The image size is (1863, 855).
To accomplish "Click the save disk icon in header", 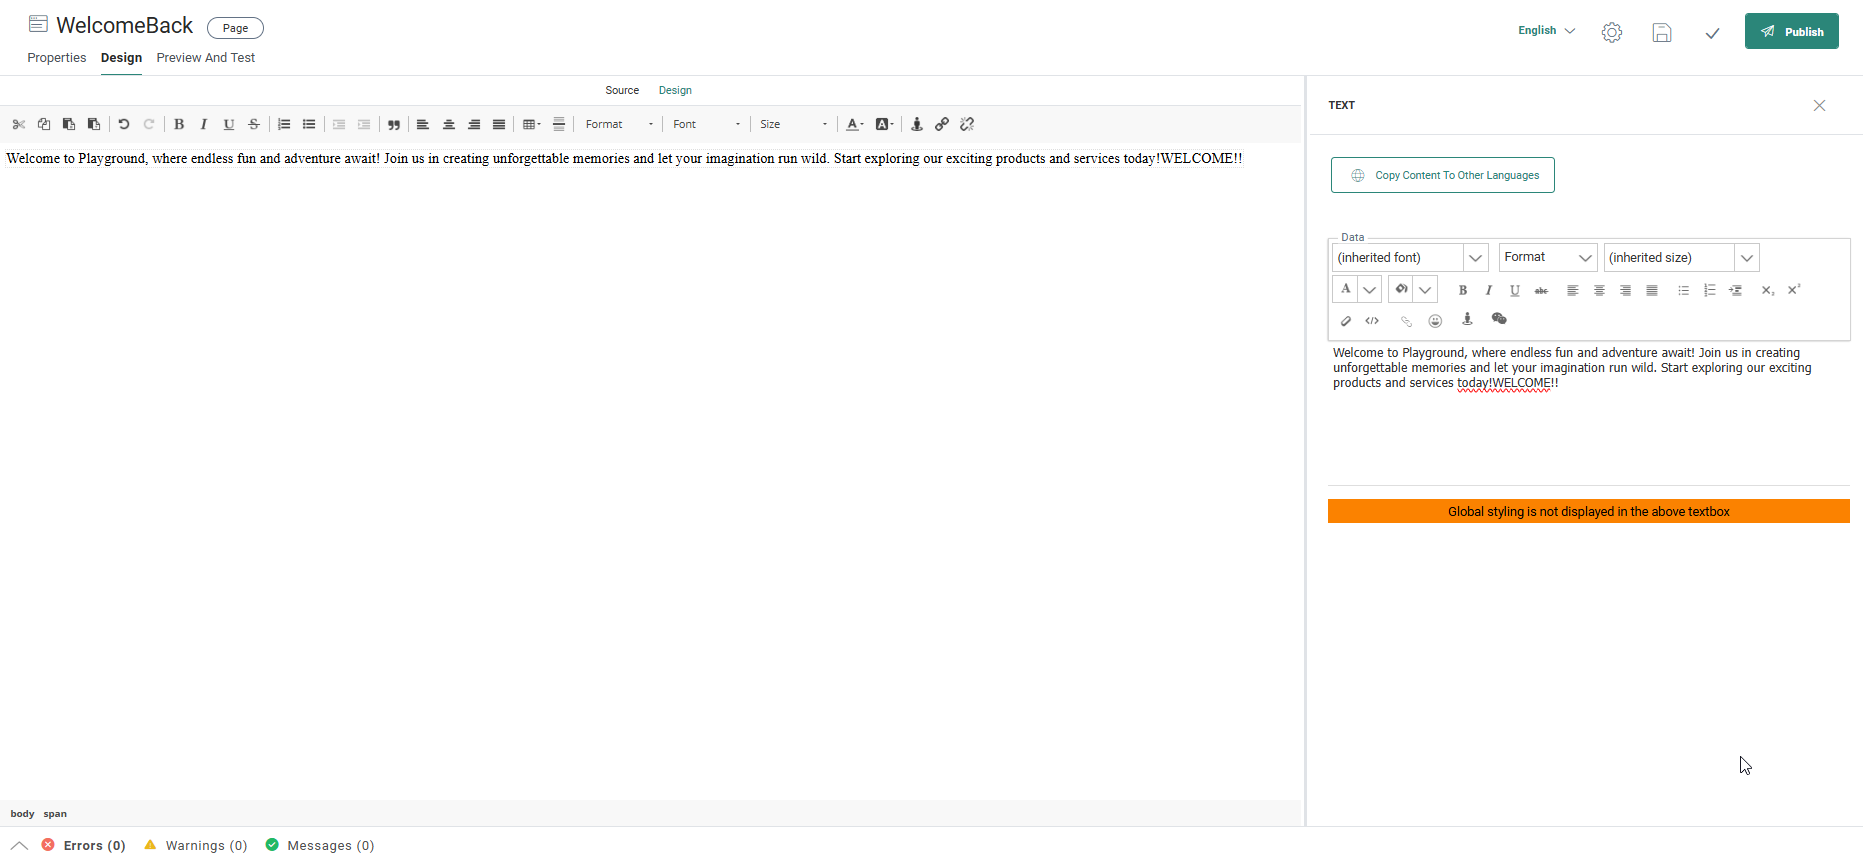I will click(x=1661, y=33).
